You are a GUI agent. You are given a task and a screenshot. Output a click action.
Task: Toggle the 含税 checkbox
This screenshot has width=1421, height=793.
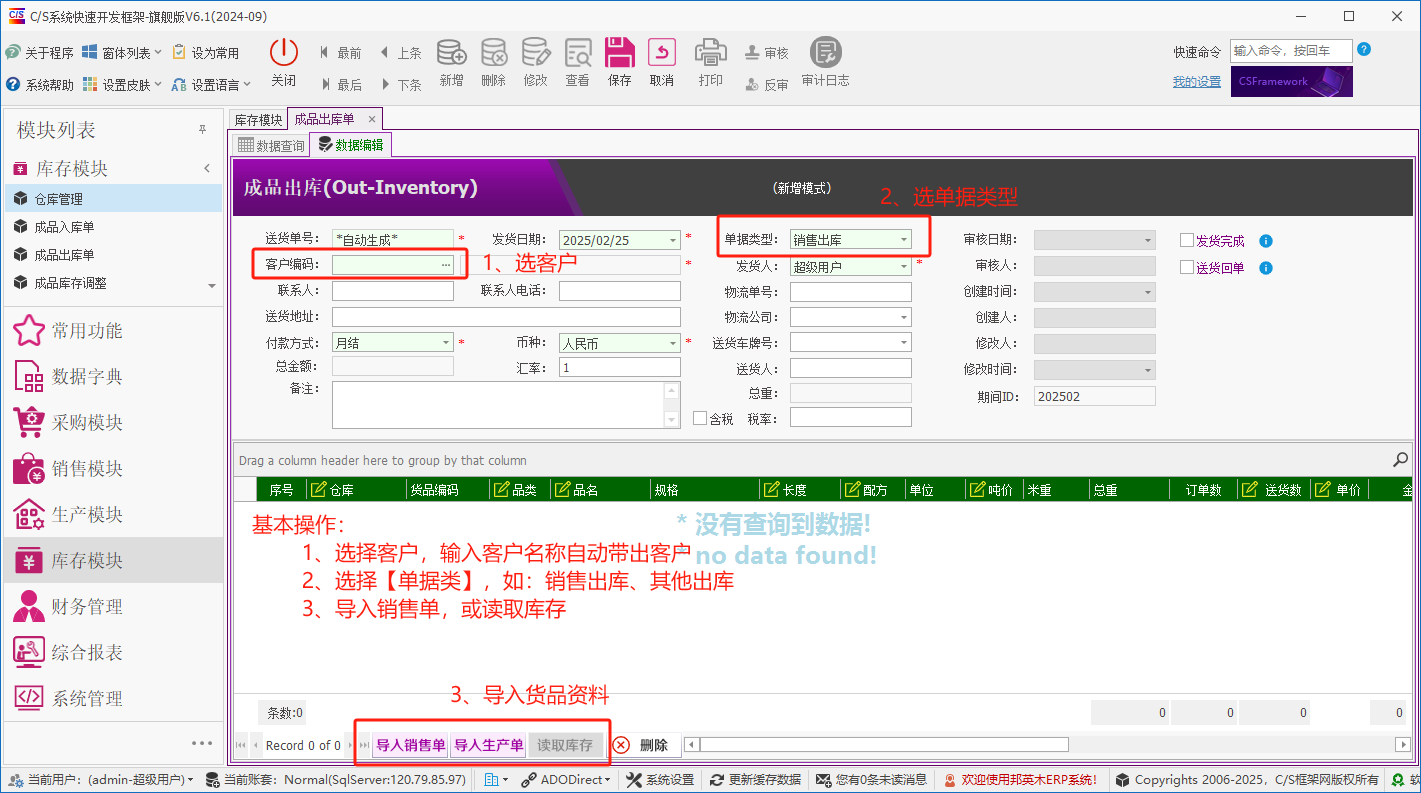click(x=700, y=418)
